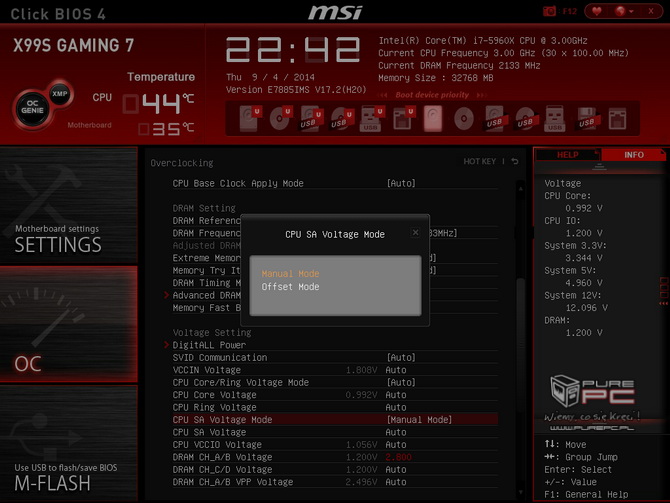Select the CPU VCCIO Voltage row

click(335, 444)
